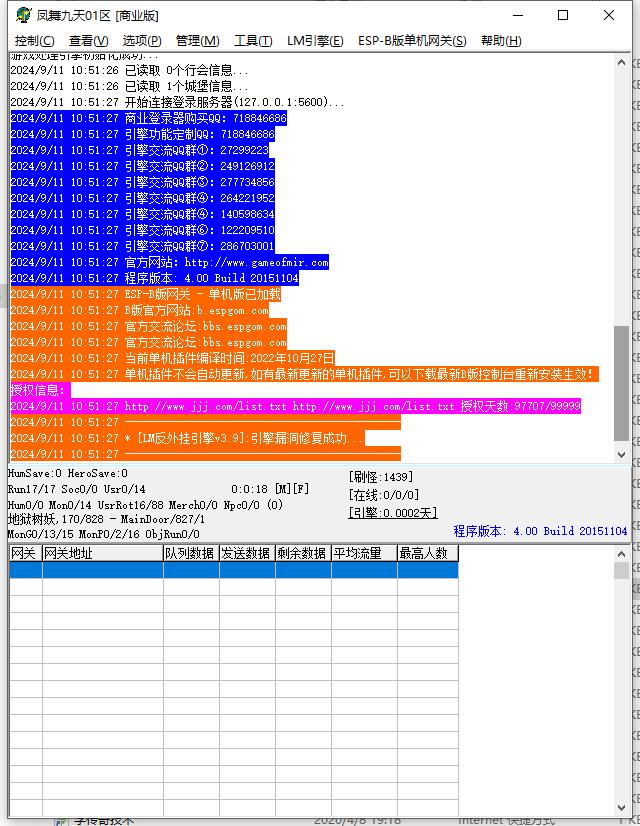Click log line 商业登录器购买QQ: 718846686
The image size is (640, 826).
[149, 118]
